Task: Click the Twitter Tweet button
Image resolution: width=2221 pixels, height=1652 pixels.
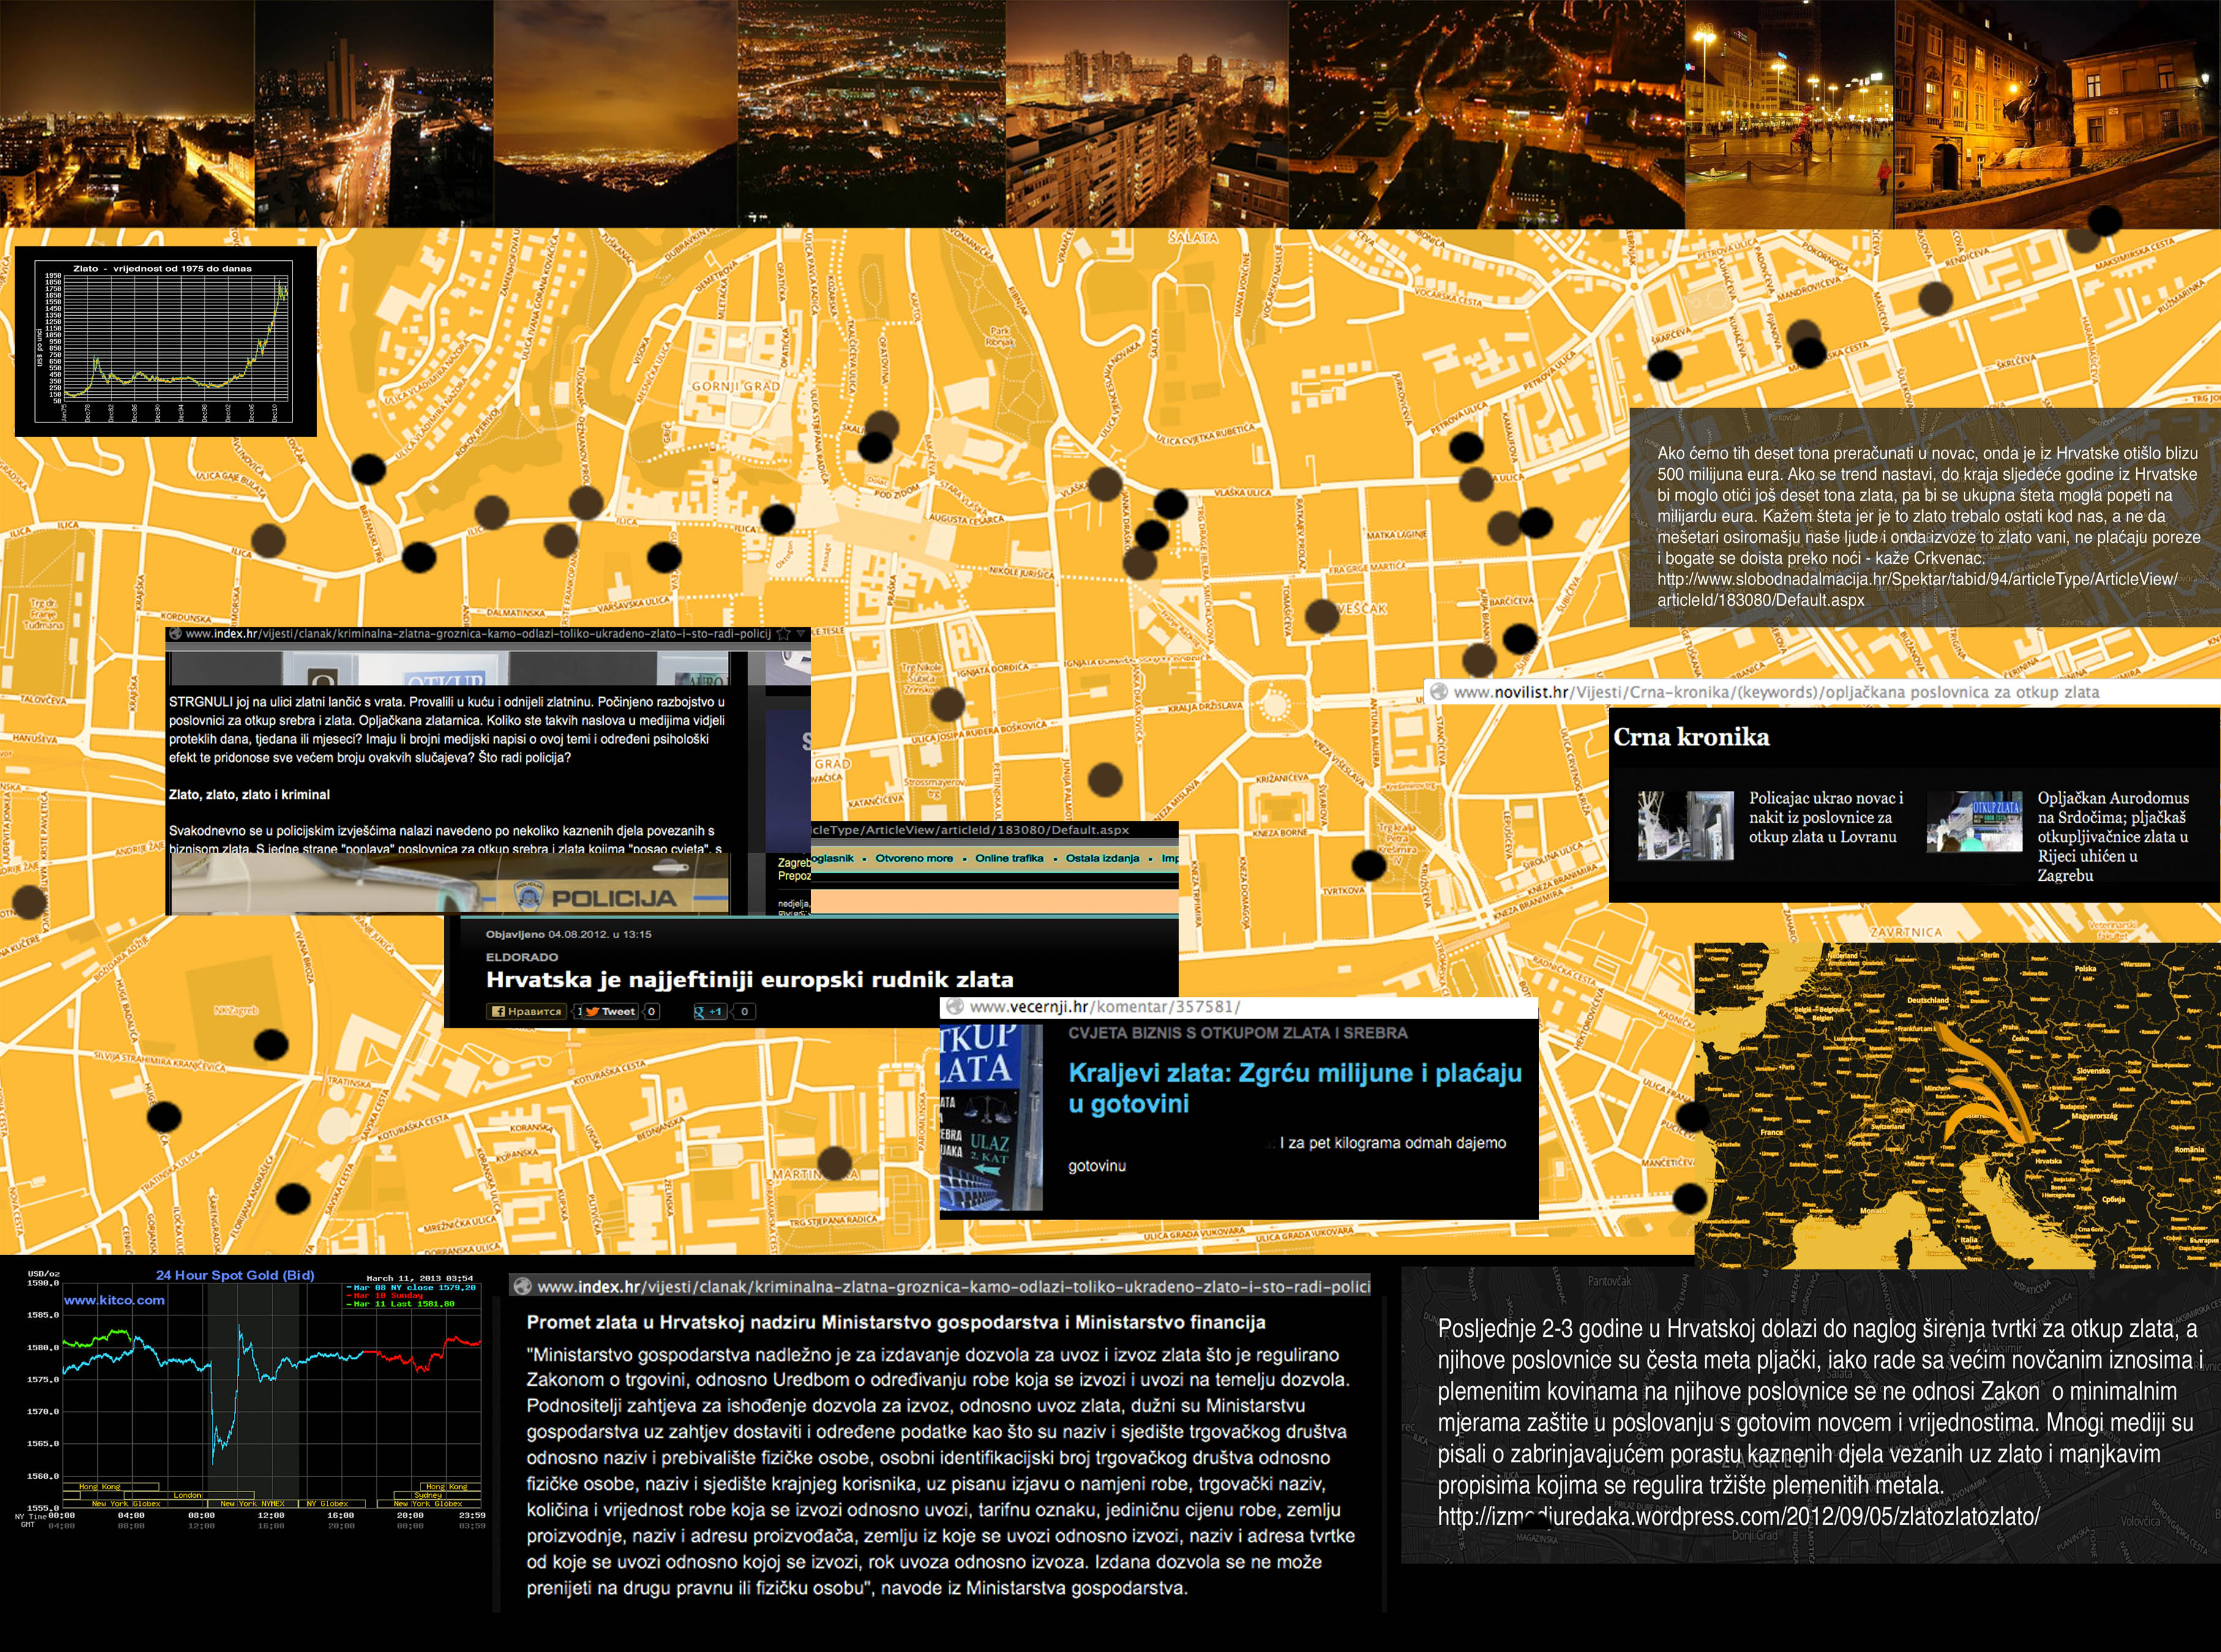Action: [x=611, y=1011]
